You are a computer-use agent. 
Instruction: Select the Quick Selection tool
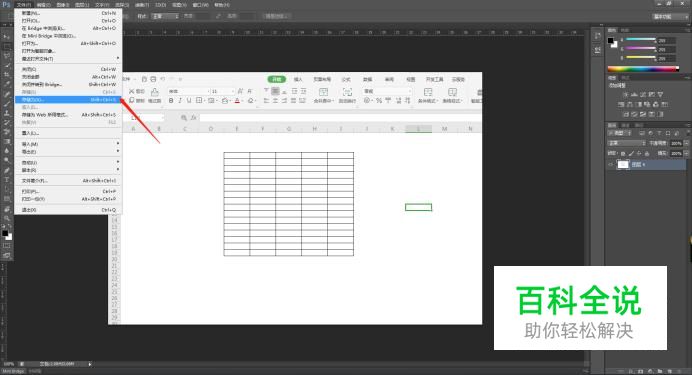tap(6, 65)
